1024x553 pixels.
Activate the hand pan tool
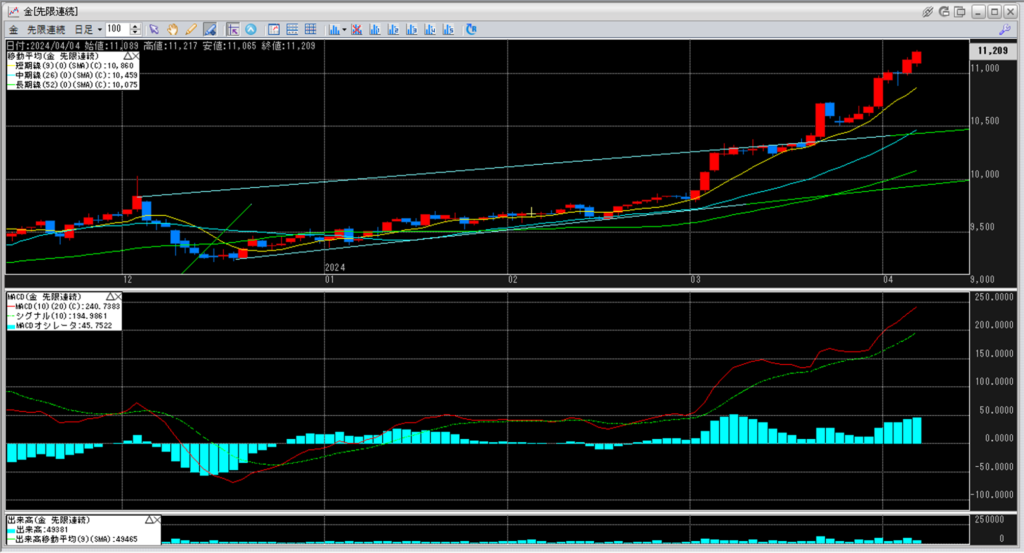tap(172, 29)
